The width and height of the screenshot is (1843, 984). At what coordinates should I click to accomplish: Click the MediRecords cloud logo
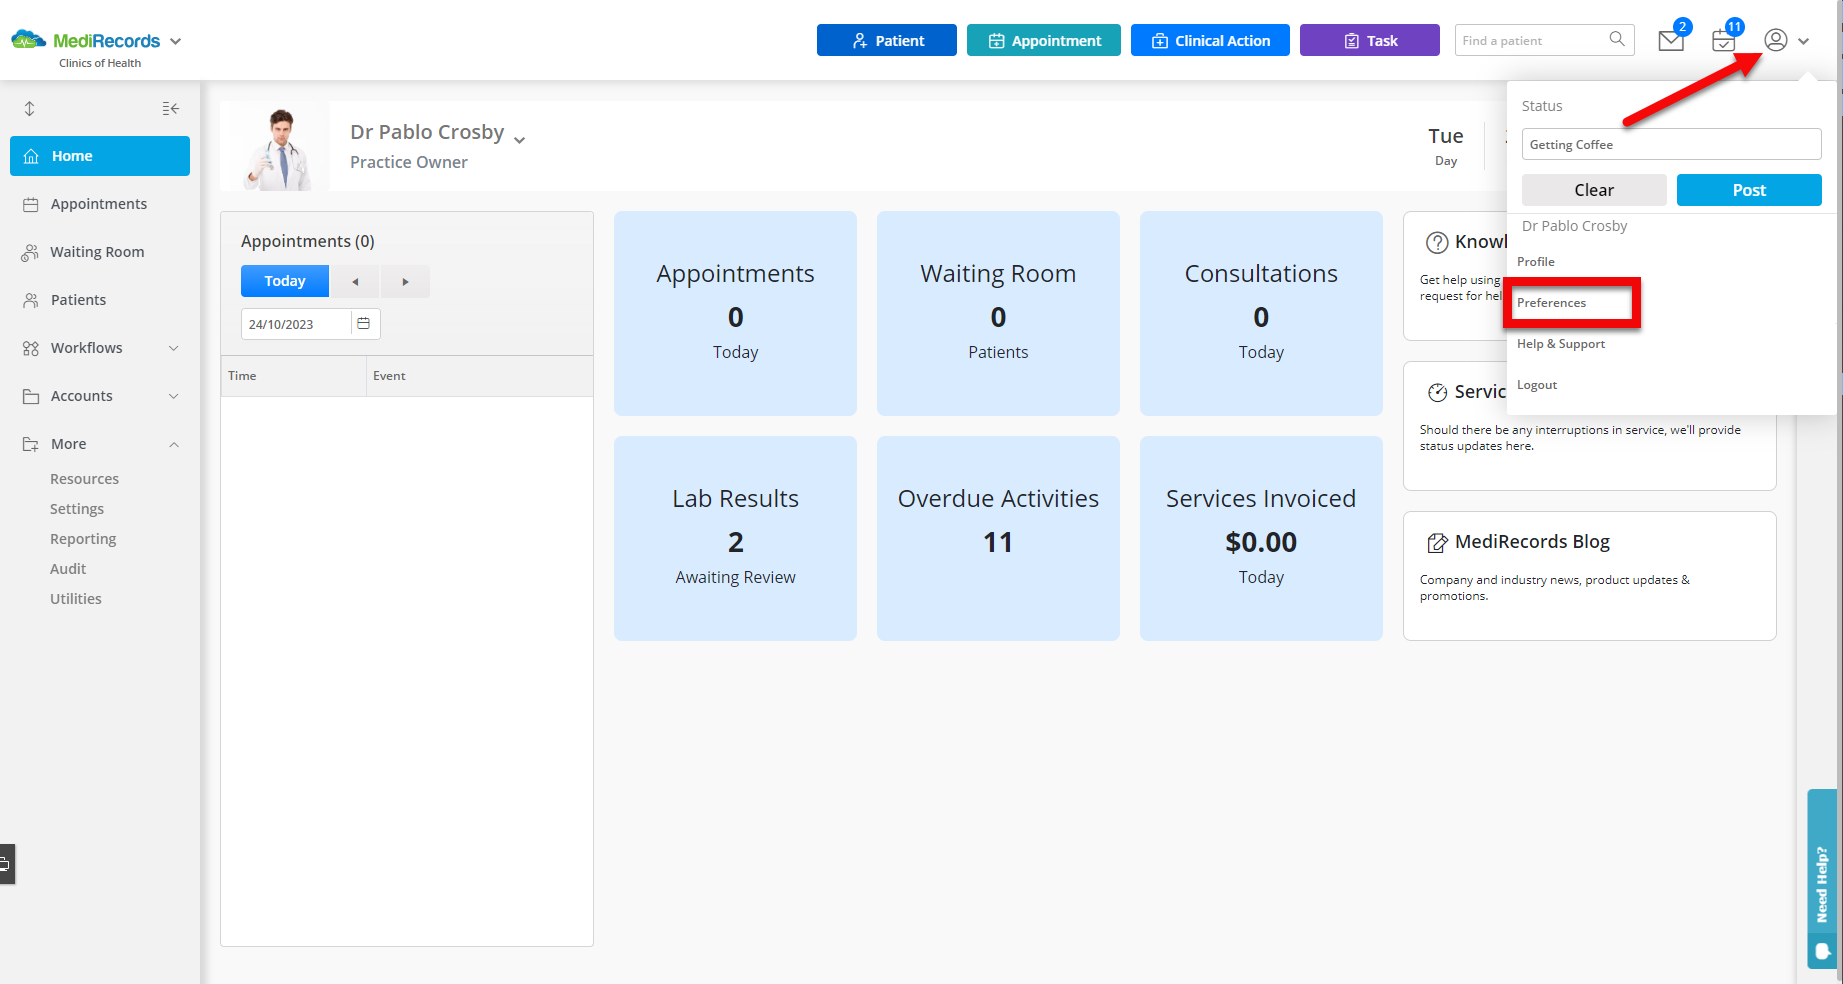(29, 40)
